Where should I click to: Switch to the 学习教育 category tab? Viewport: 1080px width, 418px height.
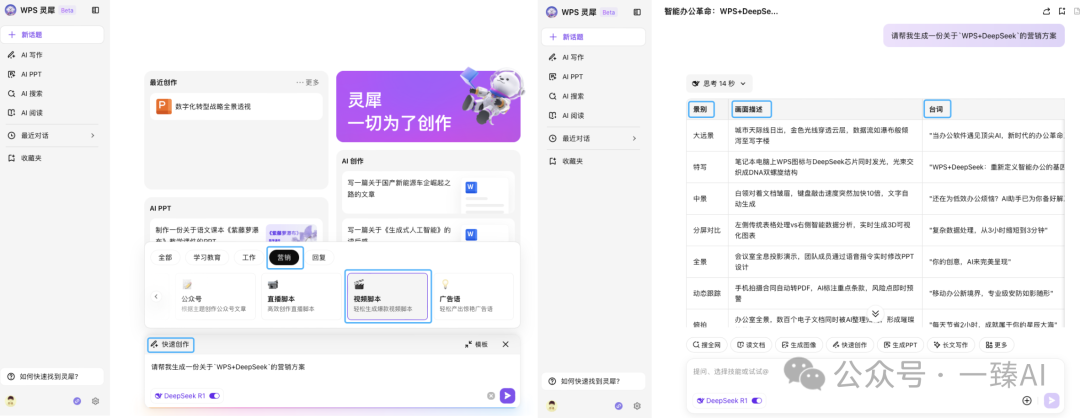click(x=207, y=258)
